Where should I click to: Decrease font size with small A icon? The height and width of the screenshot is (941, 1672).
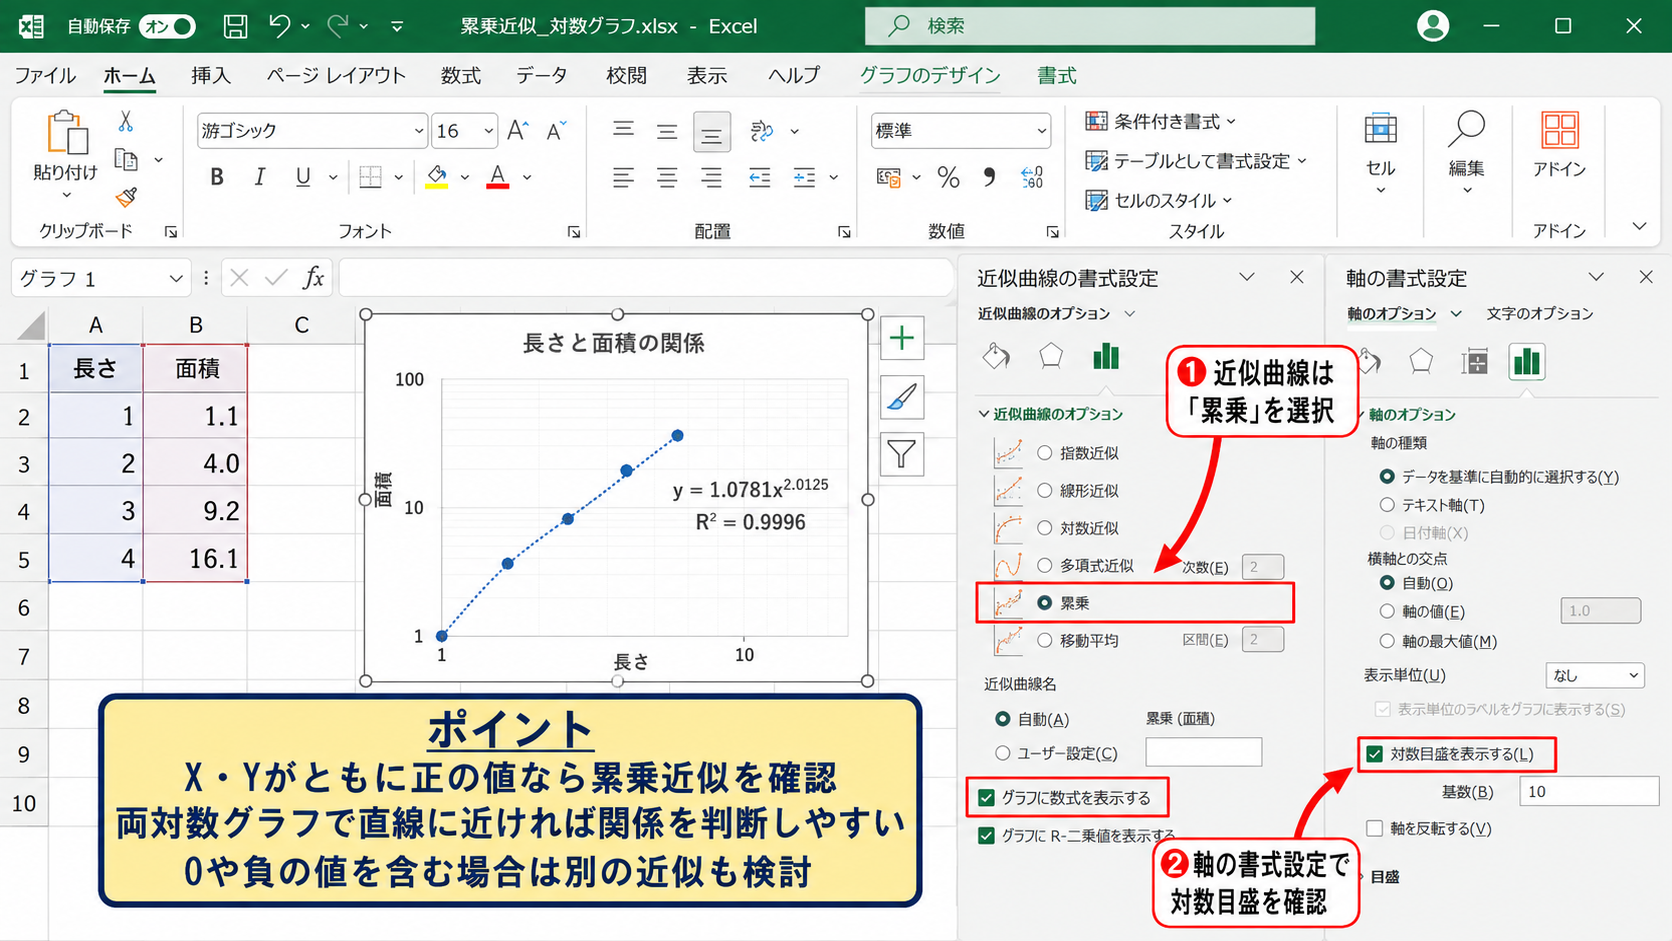tap(556, 130)
